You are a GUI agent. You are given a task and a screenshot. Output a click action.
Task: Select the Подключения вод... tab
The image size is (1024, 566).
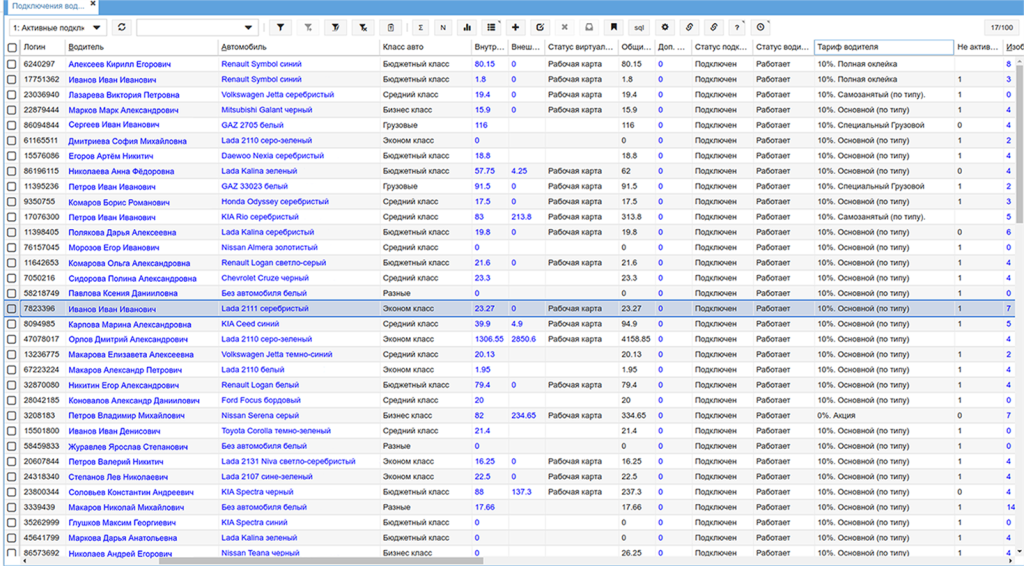tap(48, 5)
